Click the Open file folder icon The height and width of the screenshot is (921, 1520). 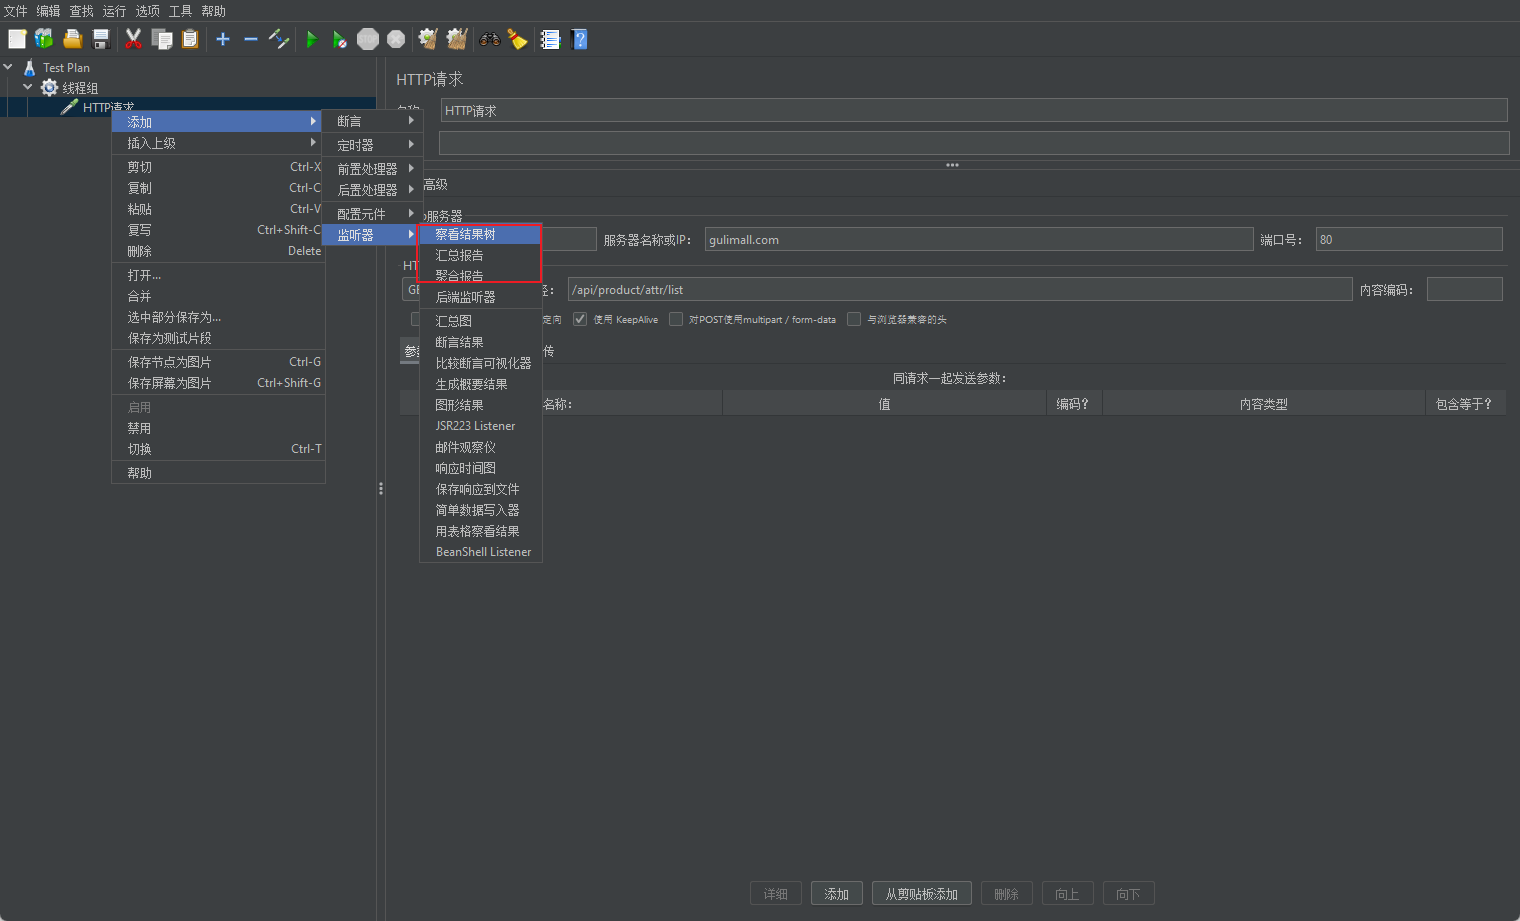(x=72, y=39)
